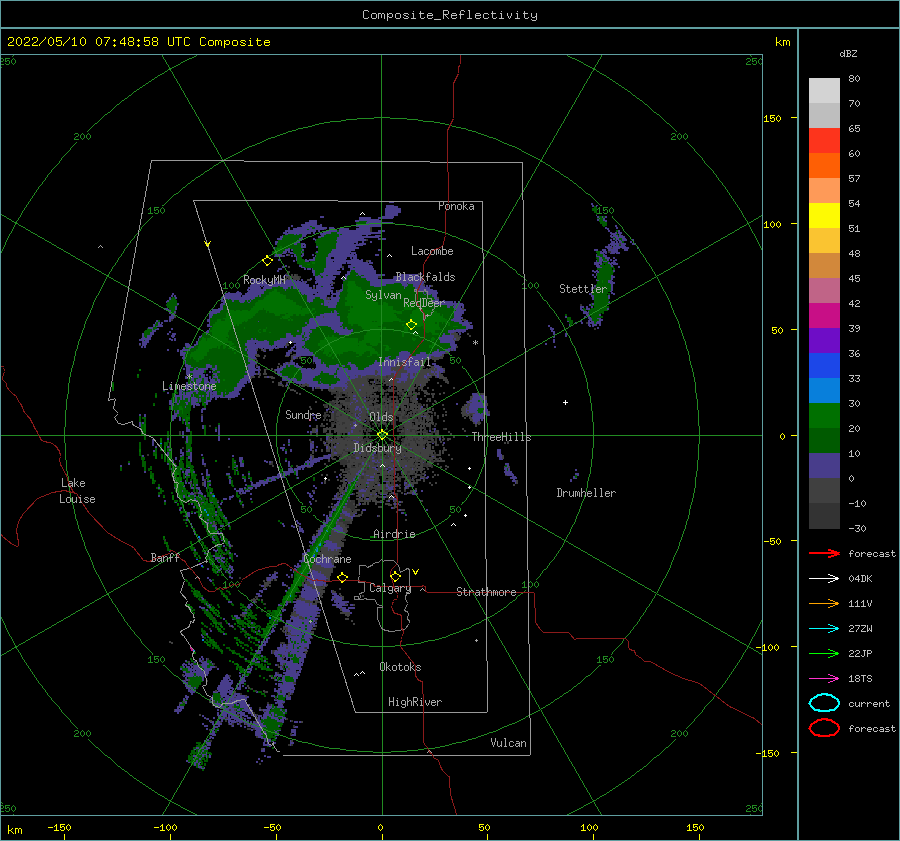Click the purple swatch between 39 and 36
This screenshot has width=900, height=841.
point(824,340)
